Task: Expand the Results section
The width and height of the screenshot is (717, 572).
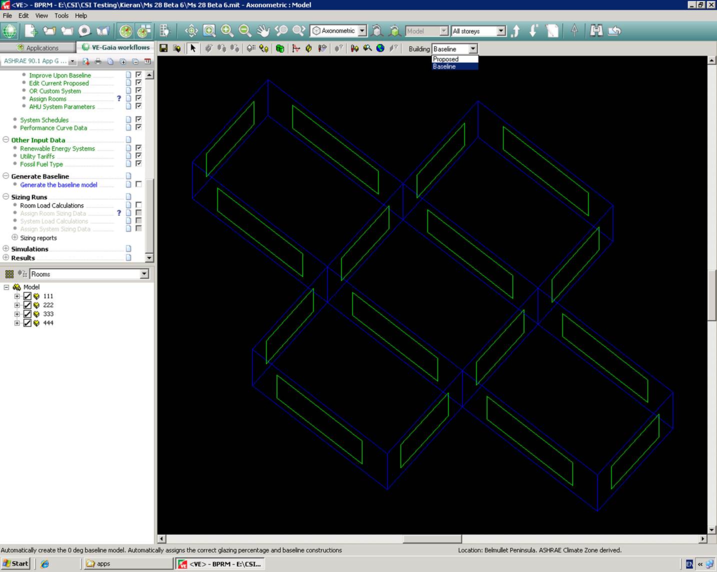Action: click(6, 257)
